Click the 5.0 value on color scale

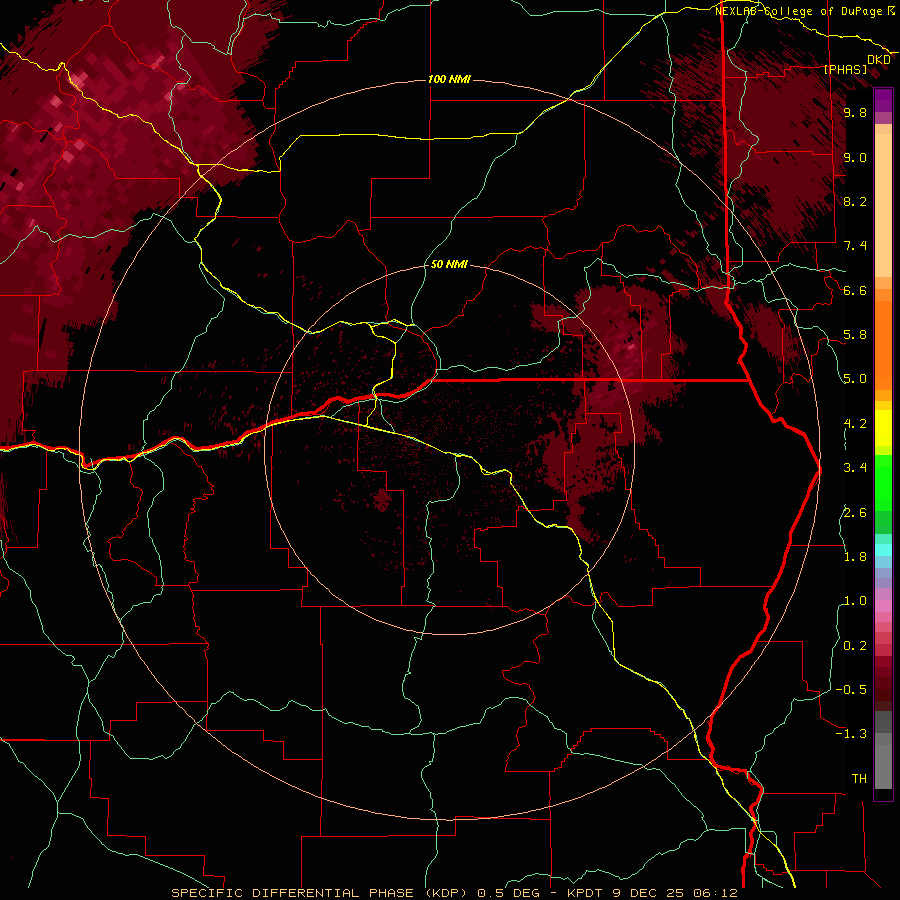pos(855,379)
